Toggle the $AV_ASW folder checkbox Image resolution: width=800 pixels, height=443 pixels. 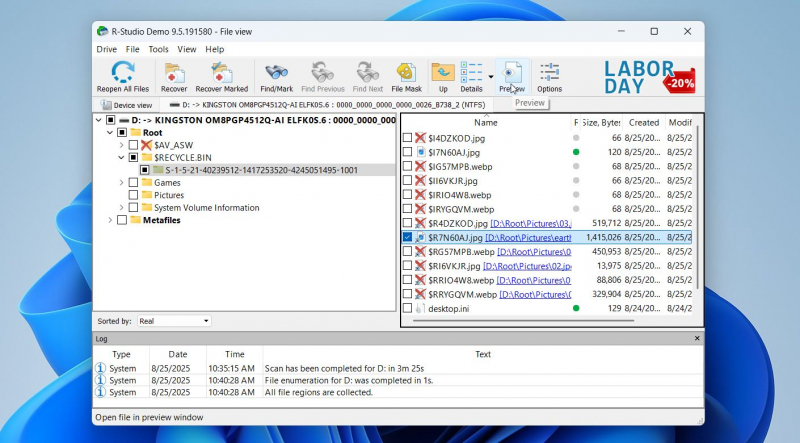[133, 145]
